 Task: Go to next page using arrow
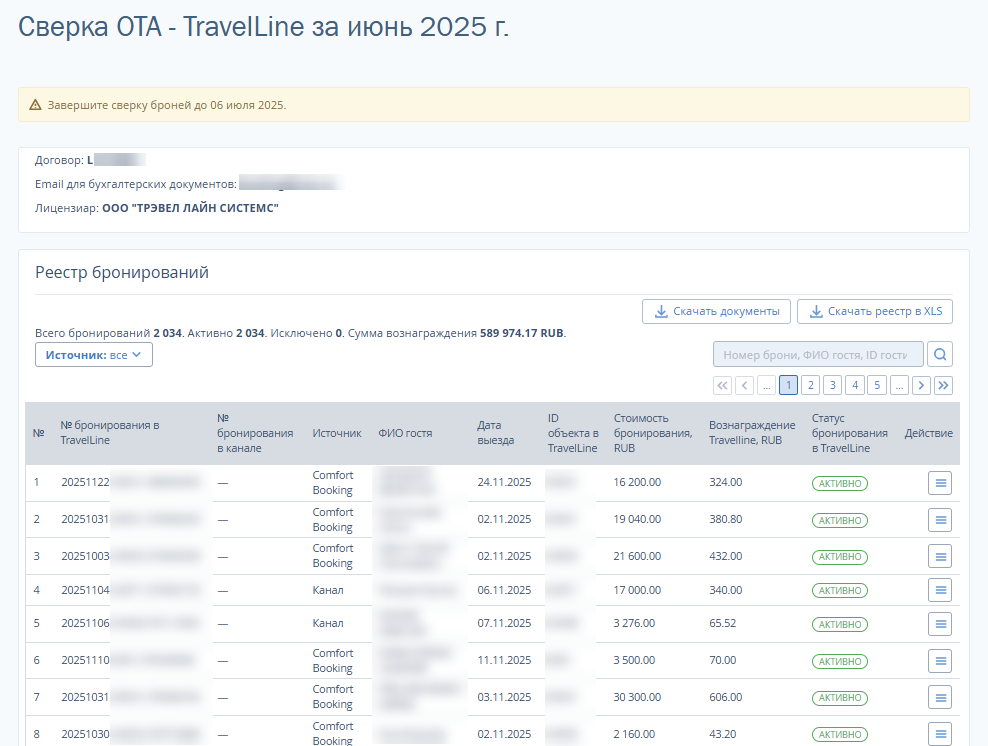click(921, 385)
